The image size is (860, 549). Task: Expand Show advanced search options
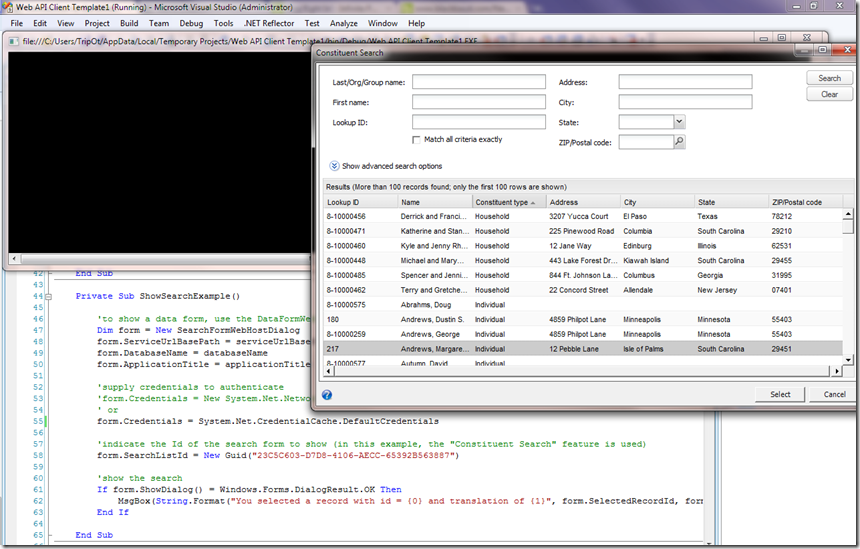334,166
